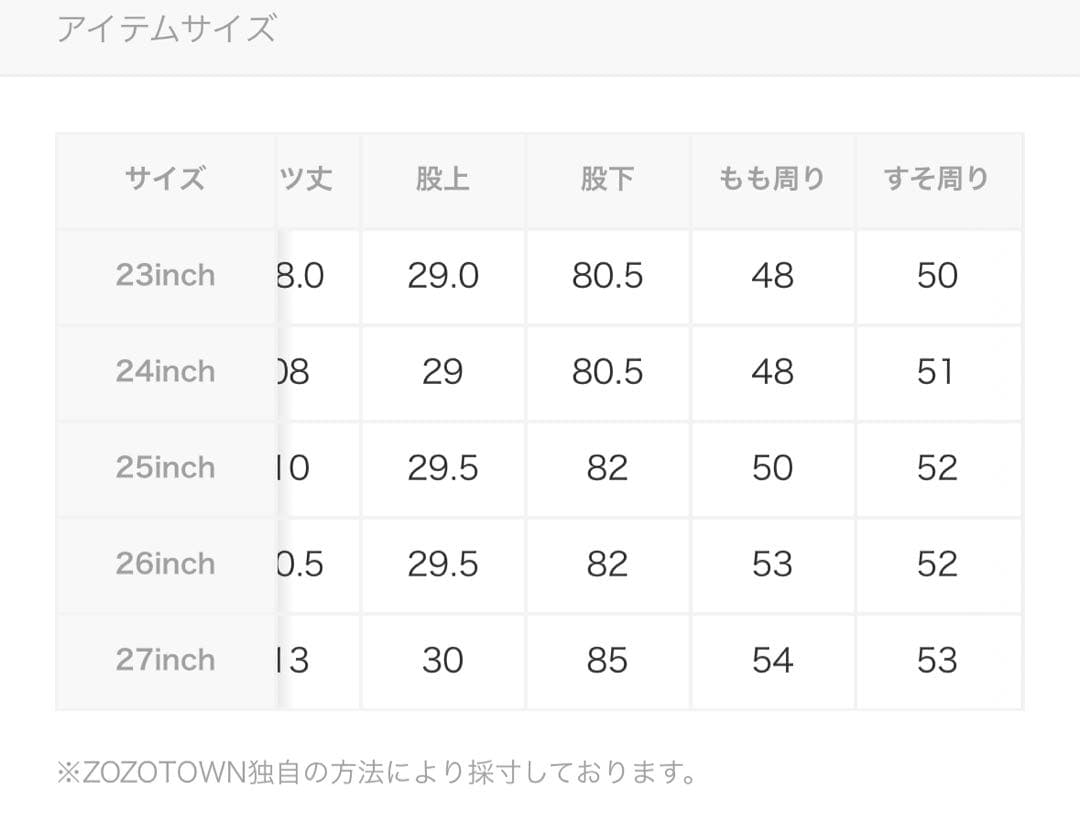Select the もも周り column header
Screen dimensions: 1080x833
[x=772, y=179]
